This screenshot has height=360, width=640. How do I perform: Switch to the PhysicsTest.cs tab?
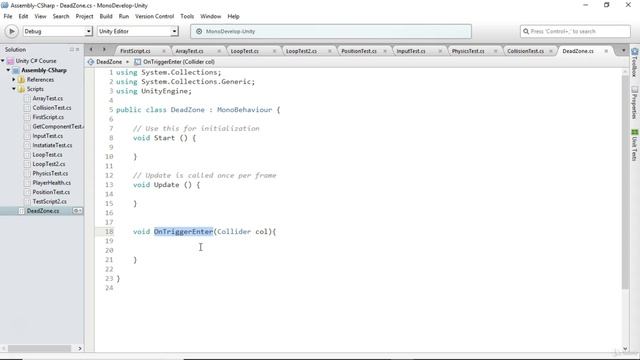(468, 51)
